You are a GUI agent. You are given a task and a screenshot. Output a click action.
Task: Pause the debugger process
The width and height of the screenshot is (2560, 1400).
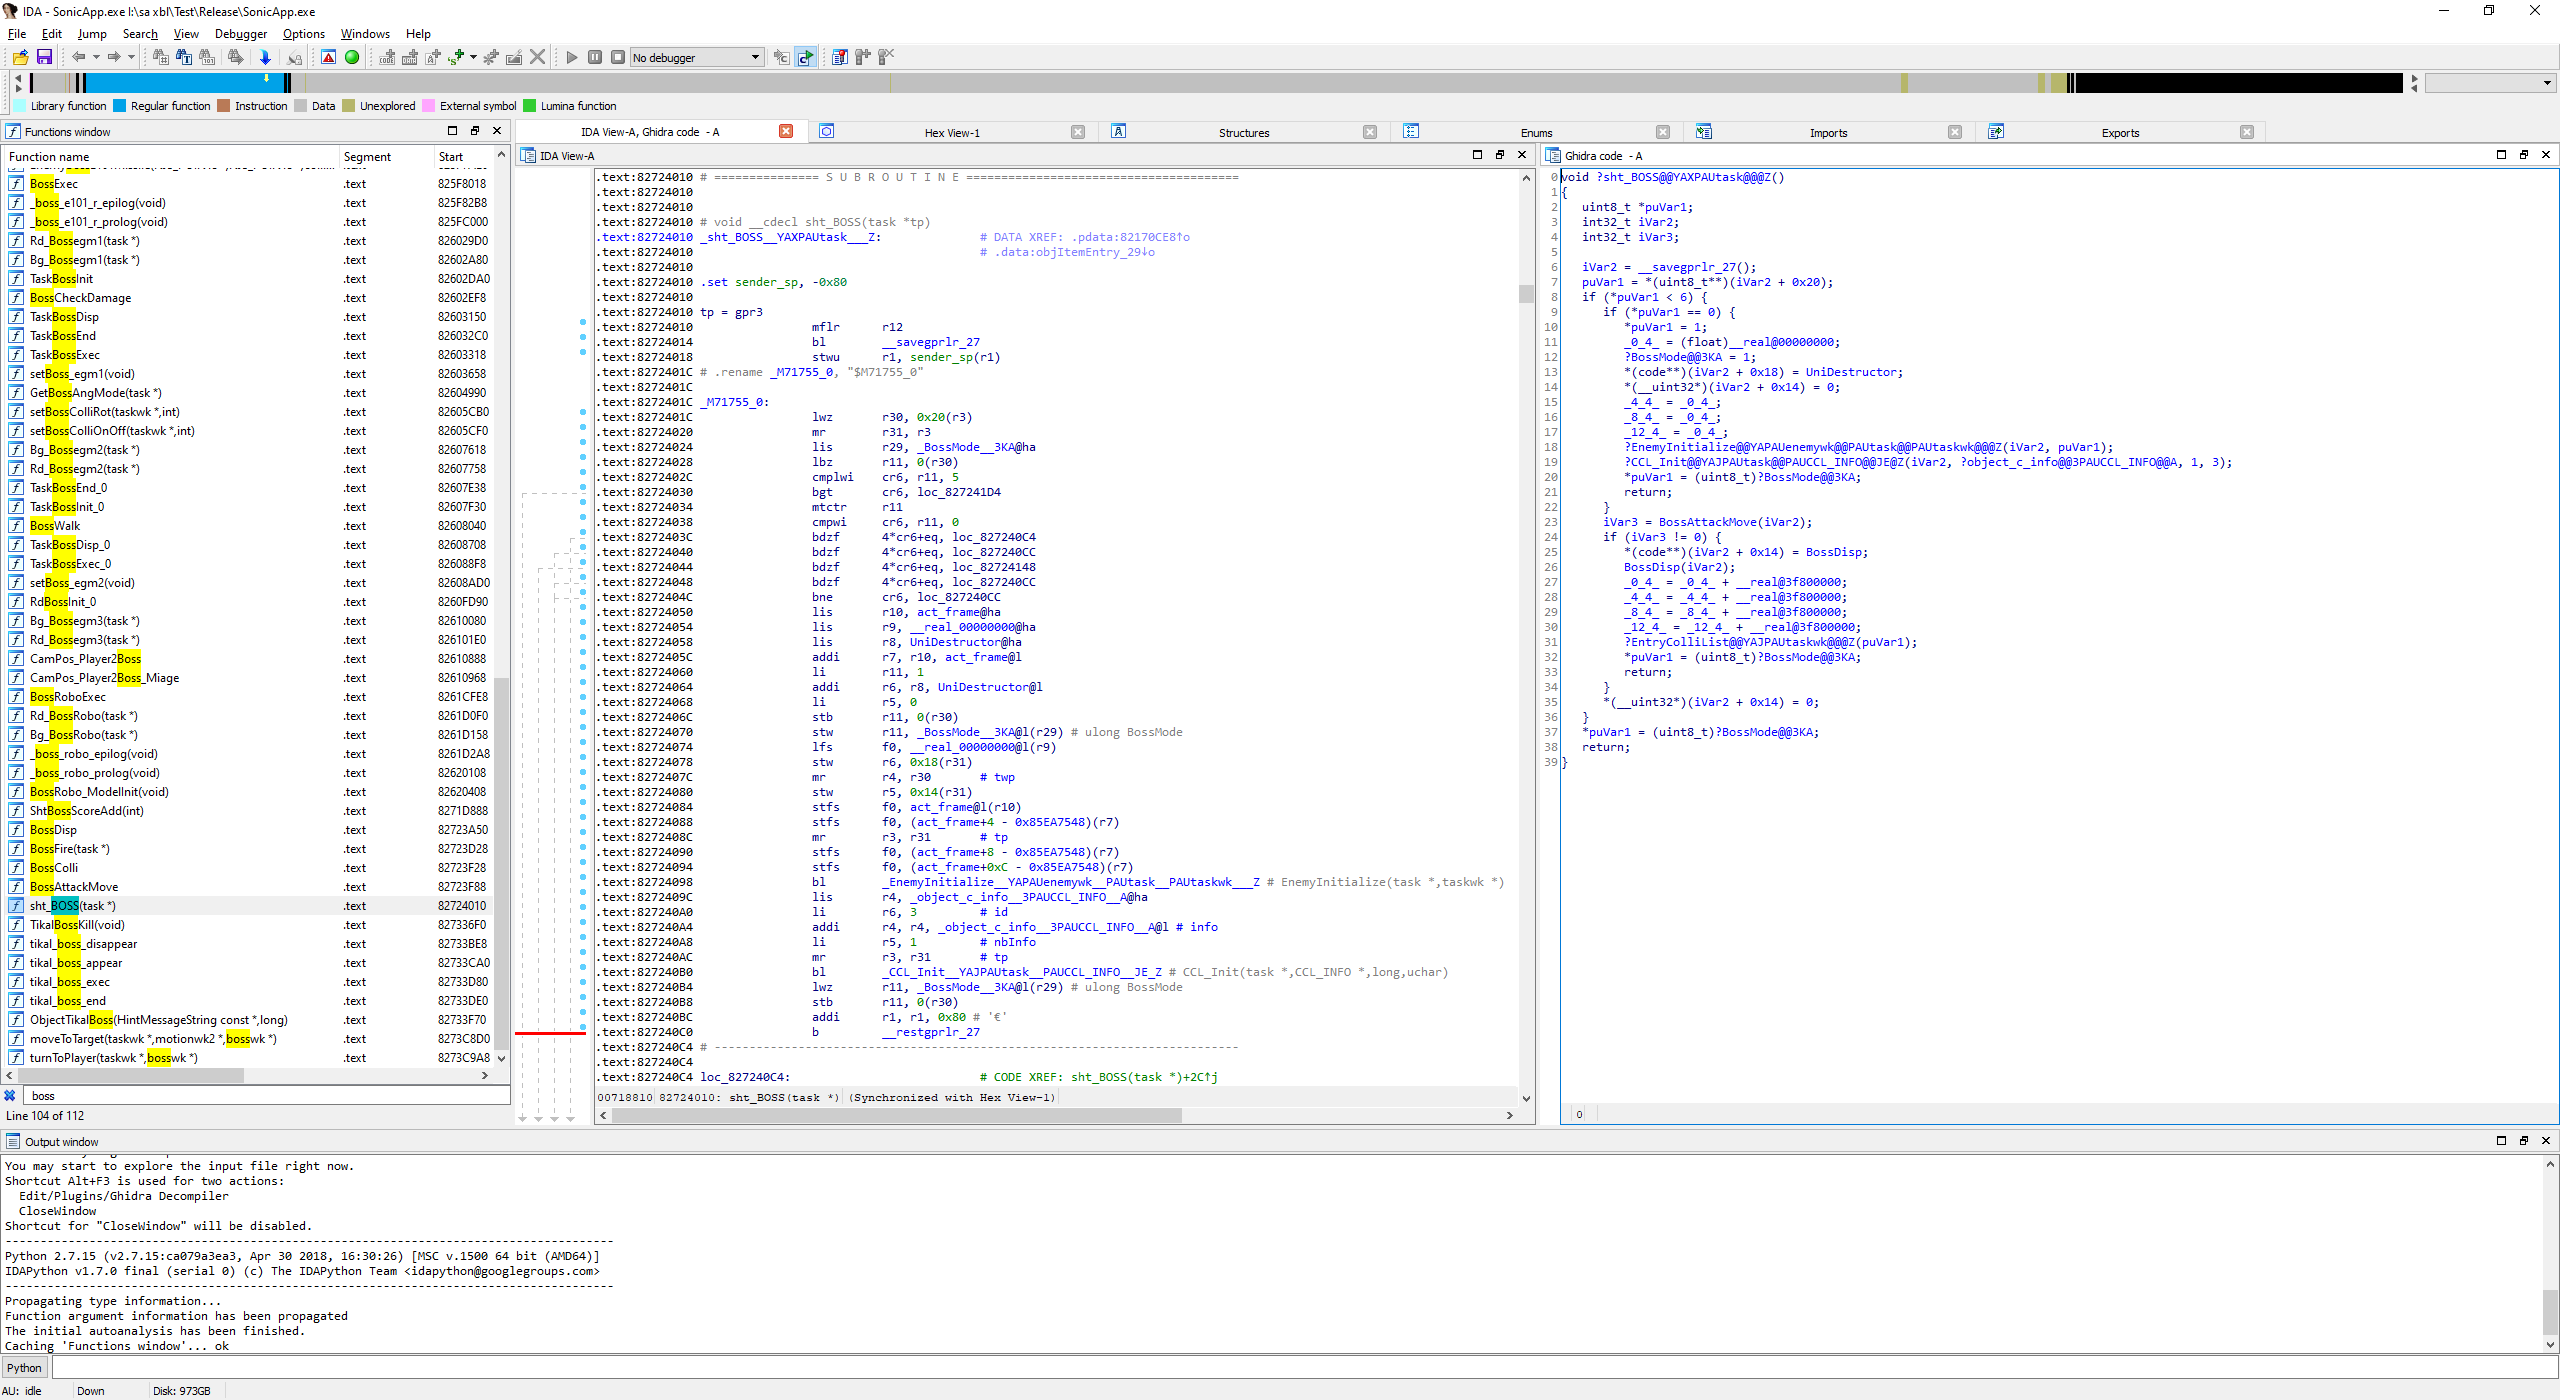[595, 57]
